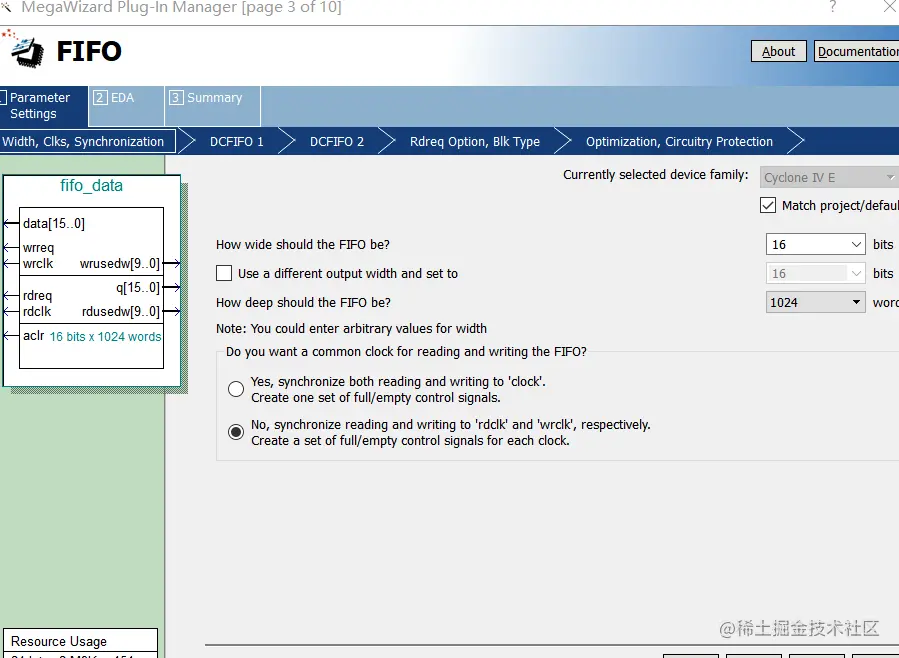
Task: Click the wrusedw[9..0] port label
Action: point(120,264)
